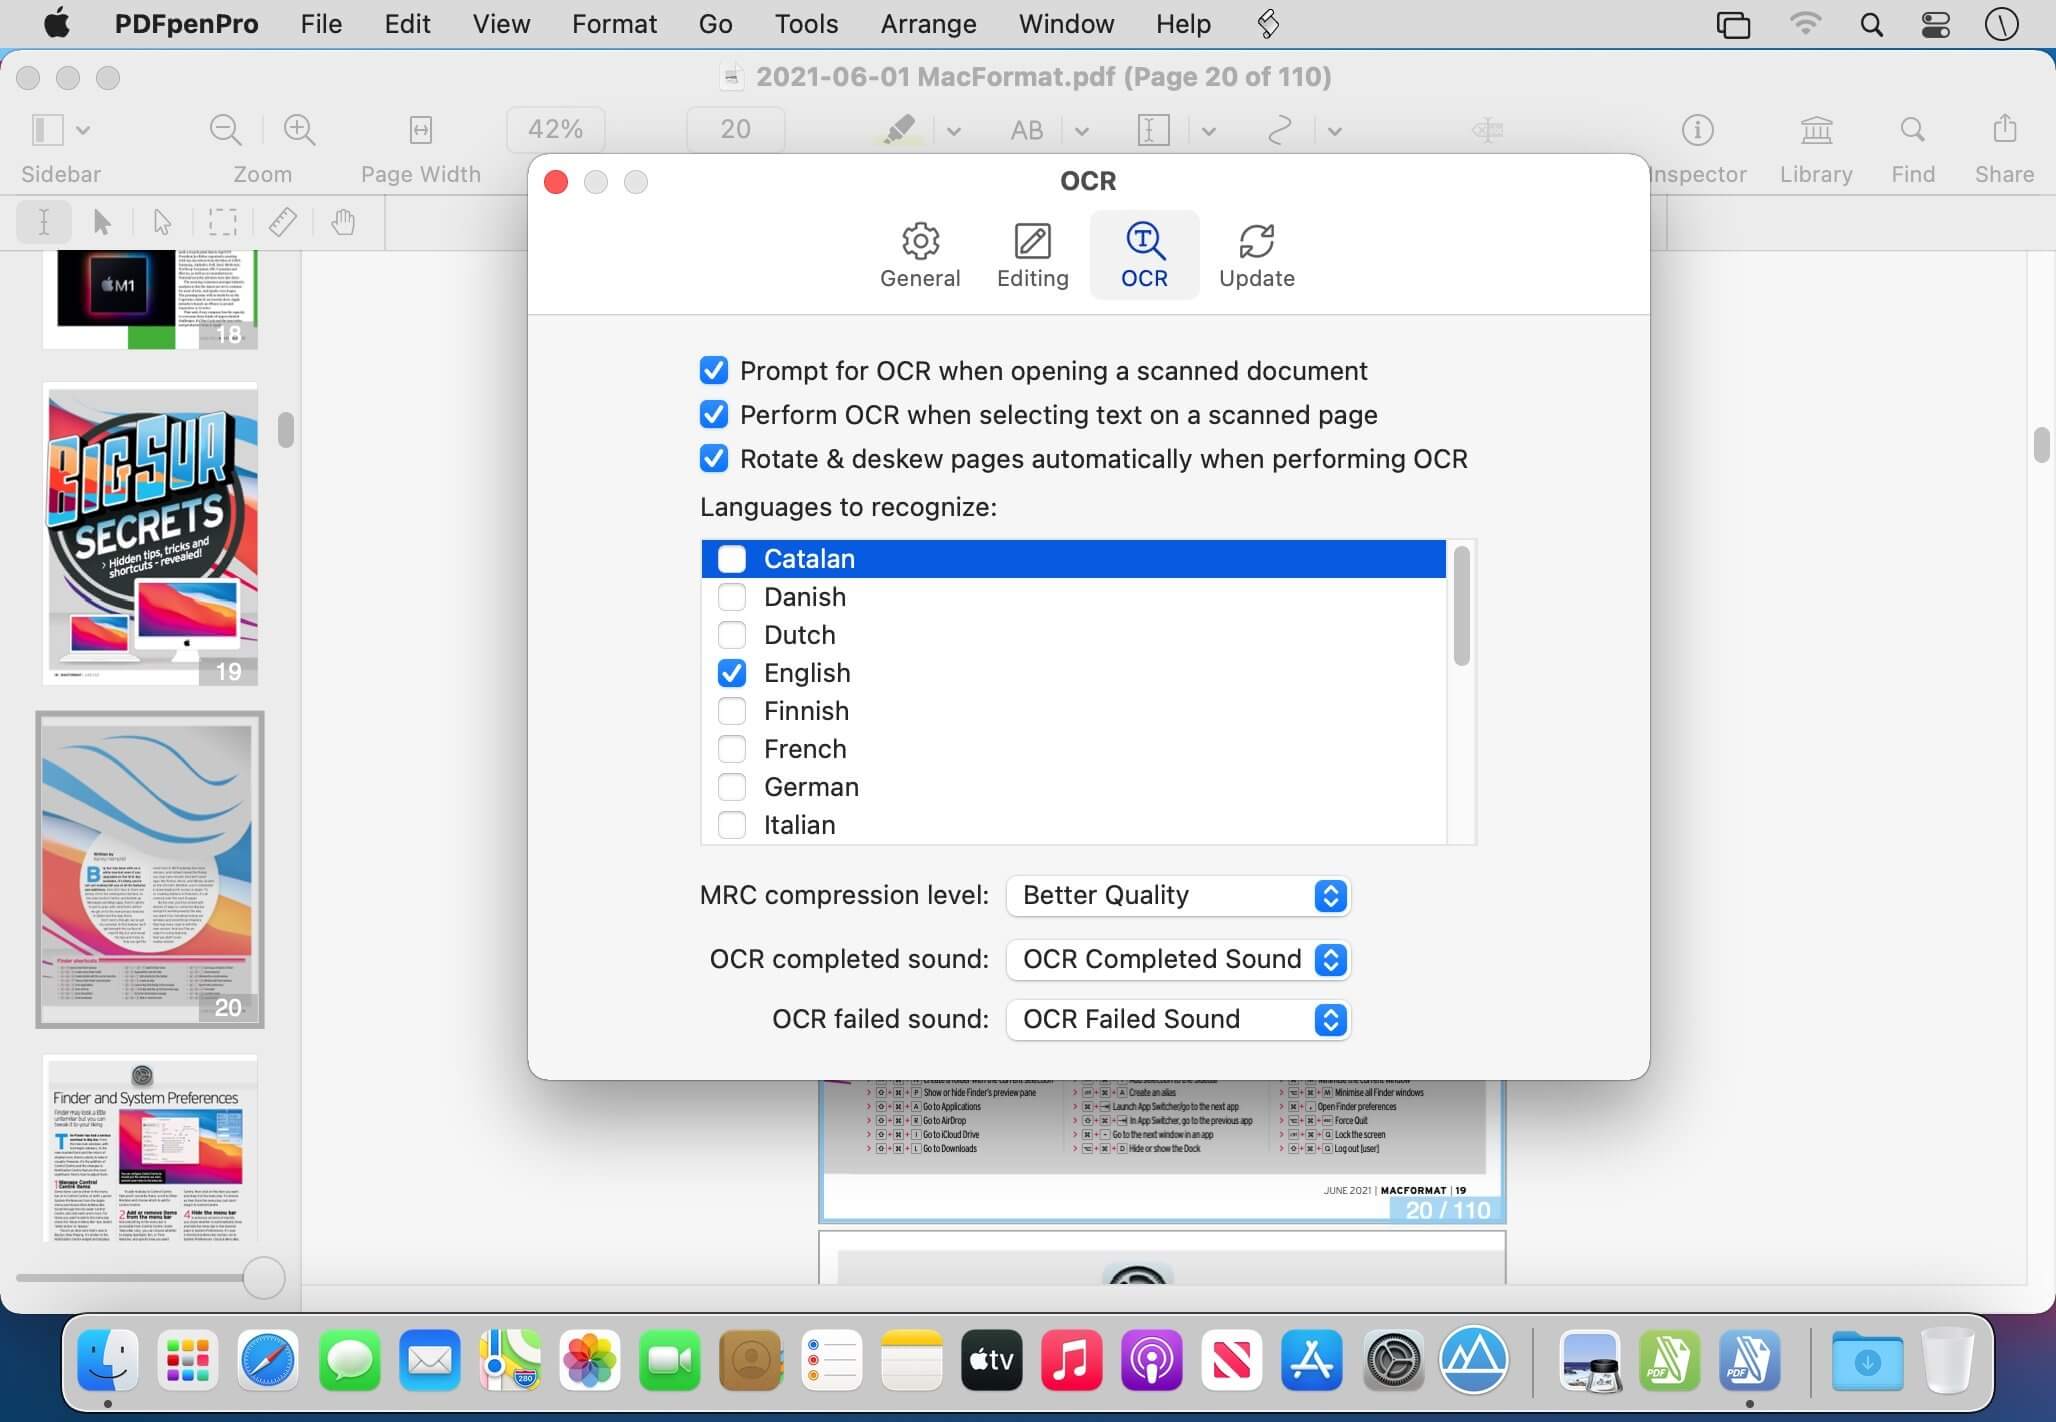Open page 18 thumbnail in sidebar
The width and height of the screenshot is (2056, 1422).
coord(150,299)
